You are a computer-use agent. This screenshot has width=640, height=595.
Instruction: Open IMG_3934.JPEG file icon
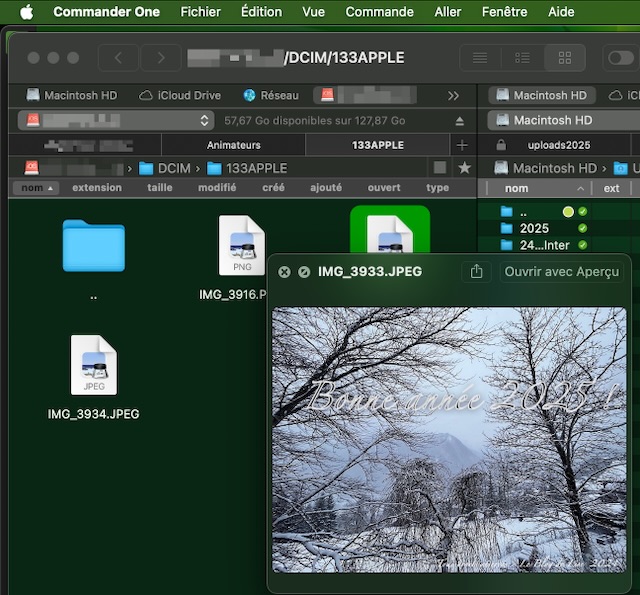point(93,366)
